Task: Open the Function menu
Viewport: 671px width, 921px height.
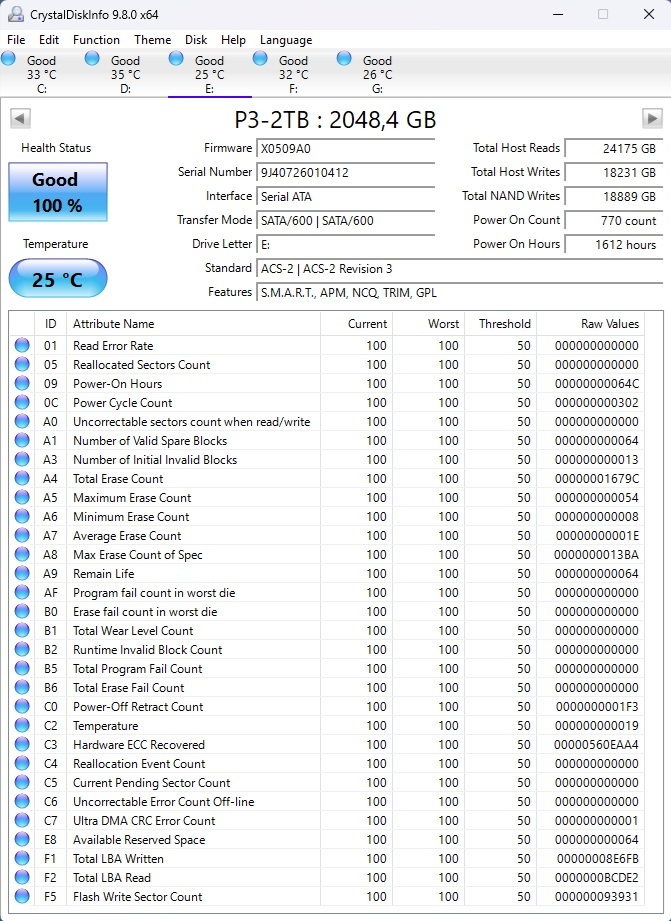Action: (x=96, y=40)
